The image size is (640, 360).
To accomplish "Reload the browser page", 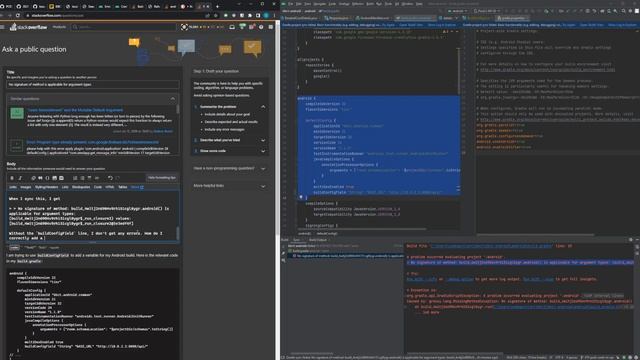I will [18, 15].
